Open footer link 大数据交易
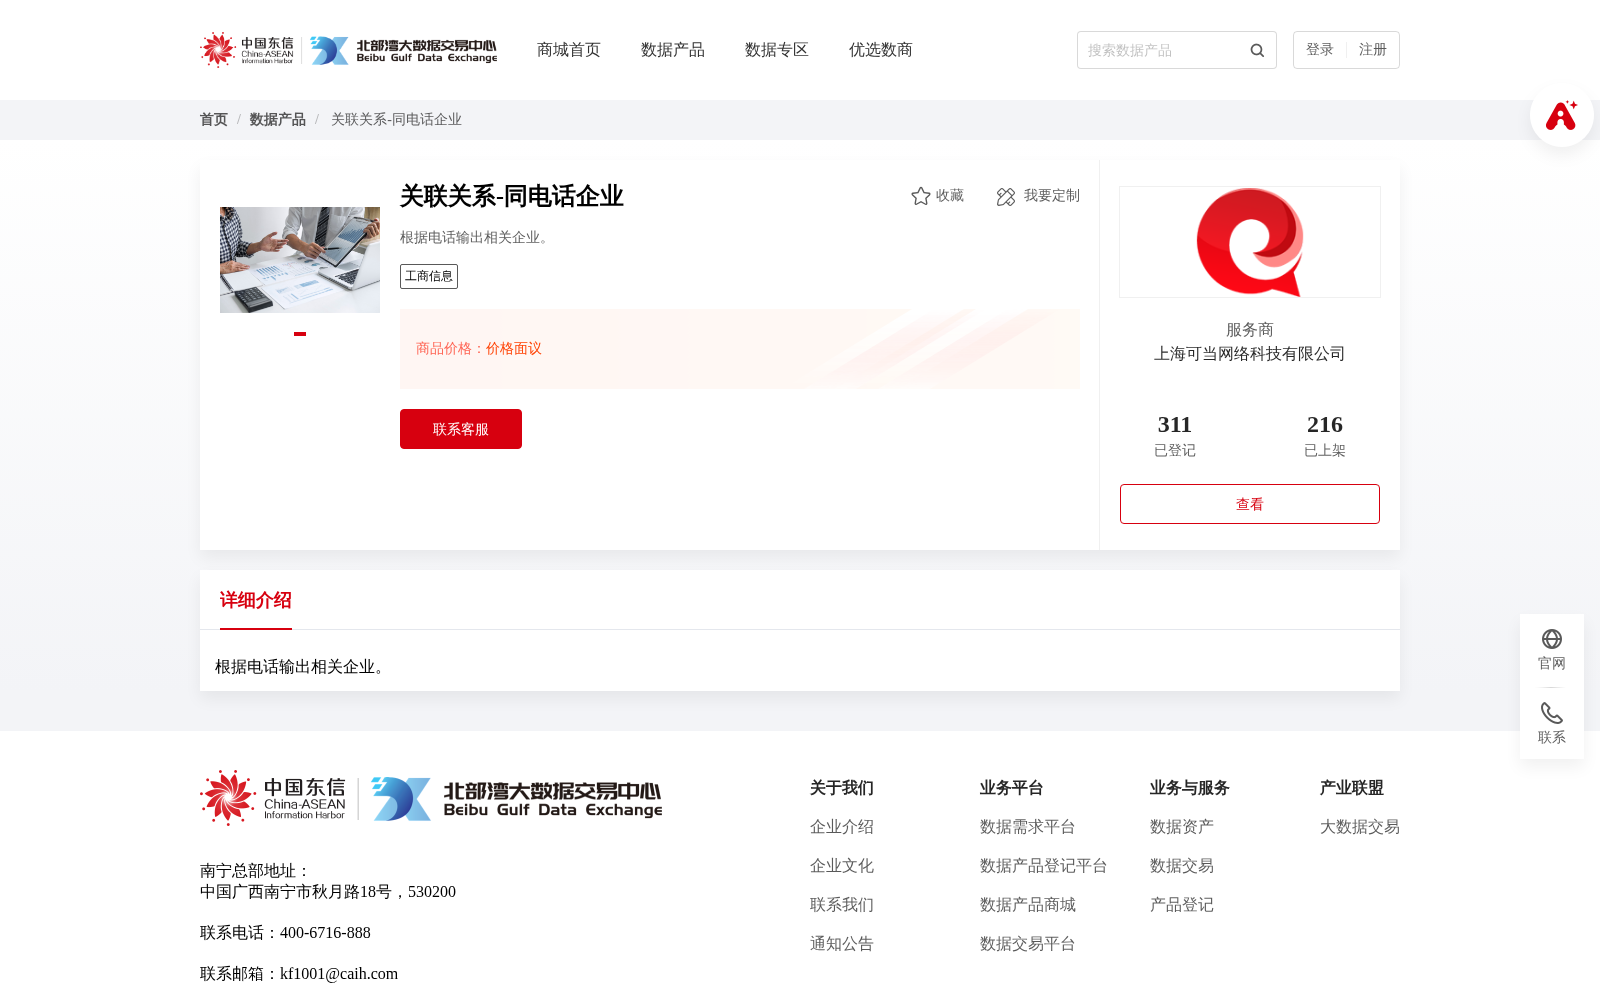Screen dimensions: 1600x1000 (x=1360, y=827)
